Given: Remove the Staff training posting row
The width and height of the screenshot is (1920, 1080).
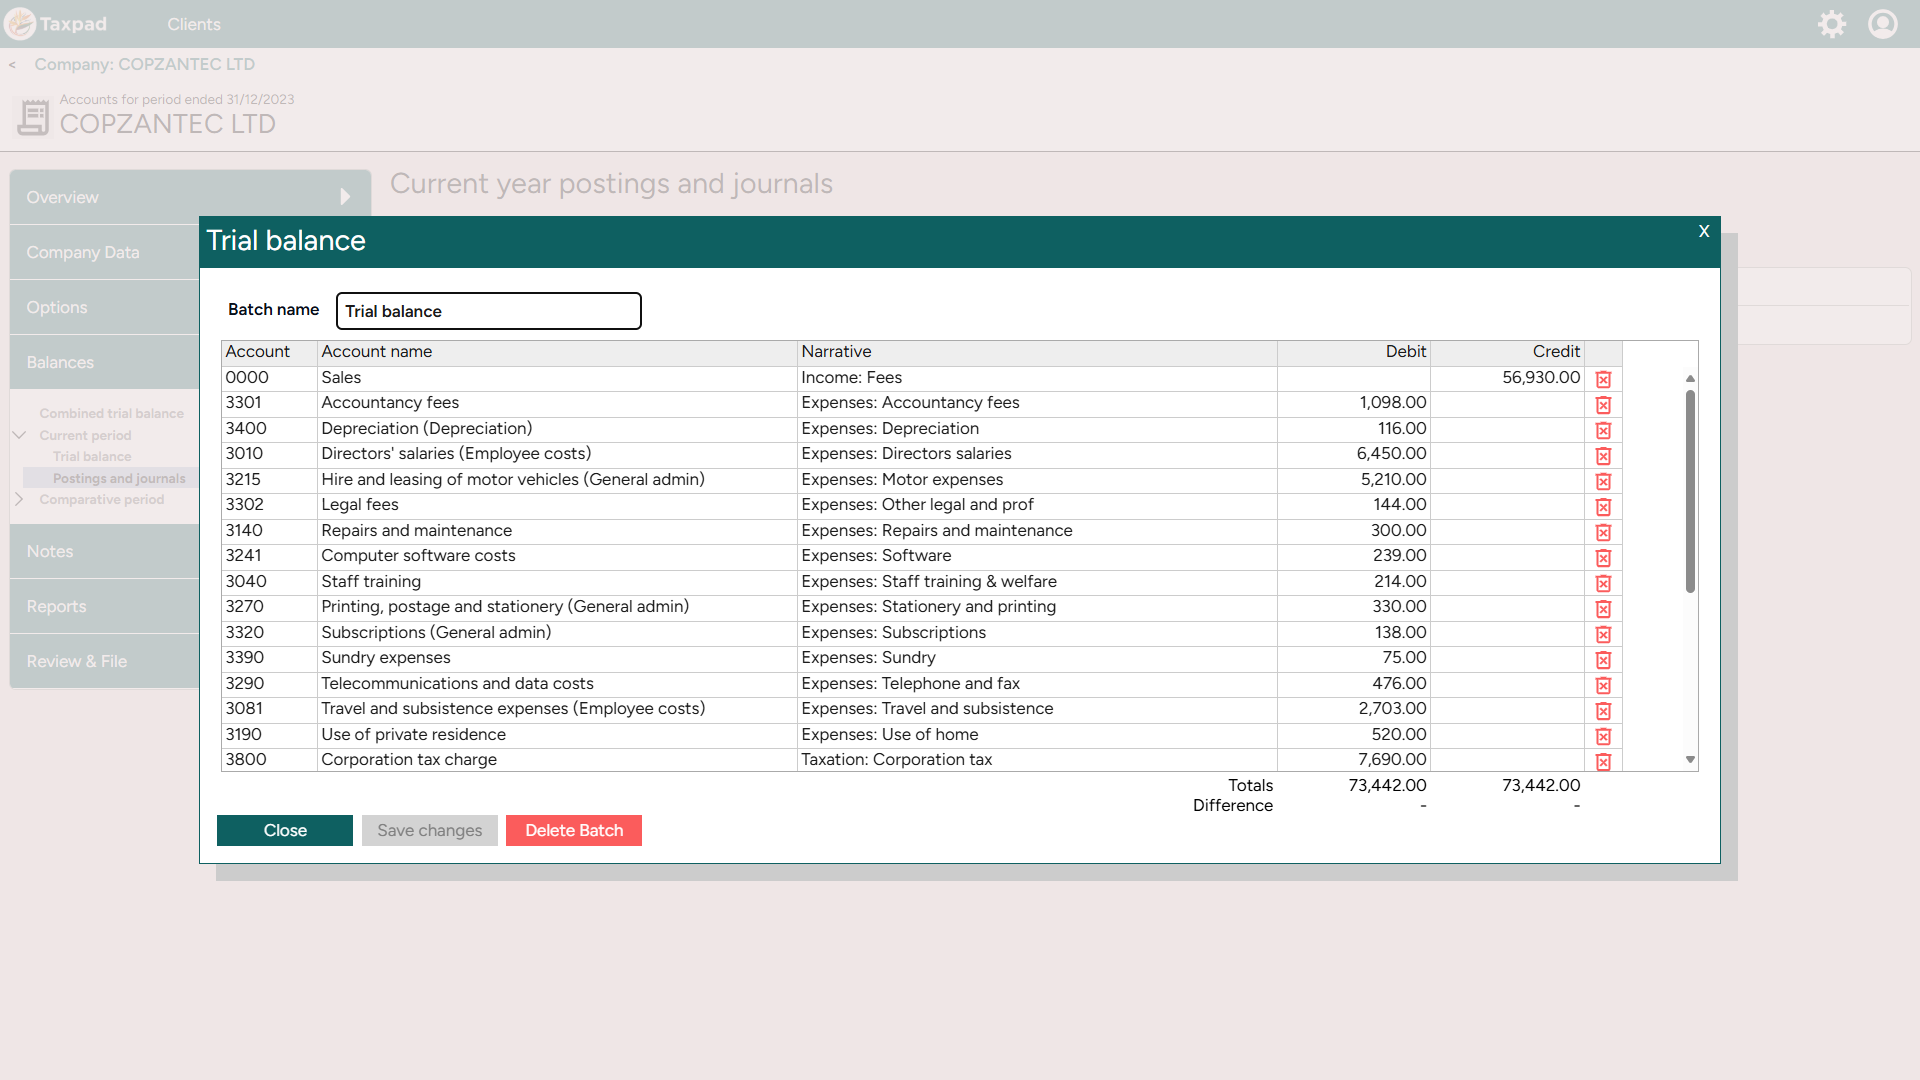Looking at the screenshot, I should coord(1604,583).
